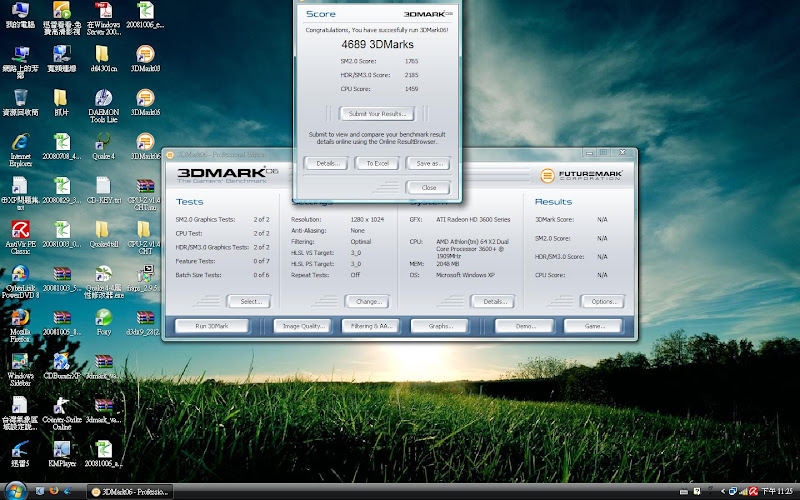Click Change under the Settings section
Image resolution: width=800 pixels, height=500 pixels.
[x=366, y=301]
